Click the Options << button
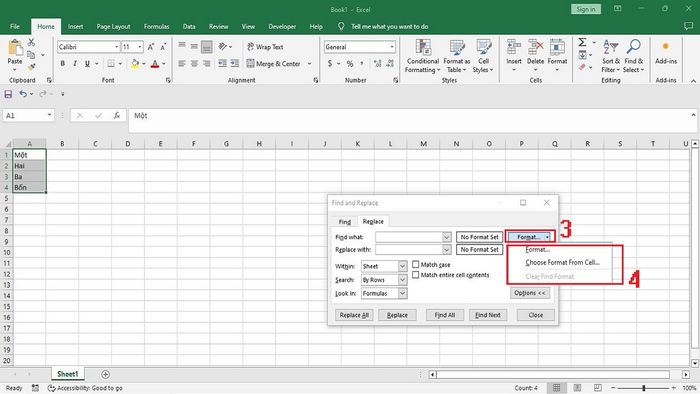The height and width of the screenshot is (394, 700). tap(530, 293)
